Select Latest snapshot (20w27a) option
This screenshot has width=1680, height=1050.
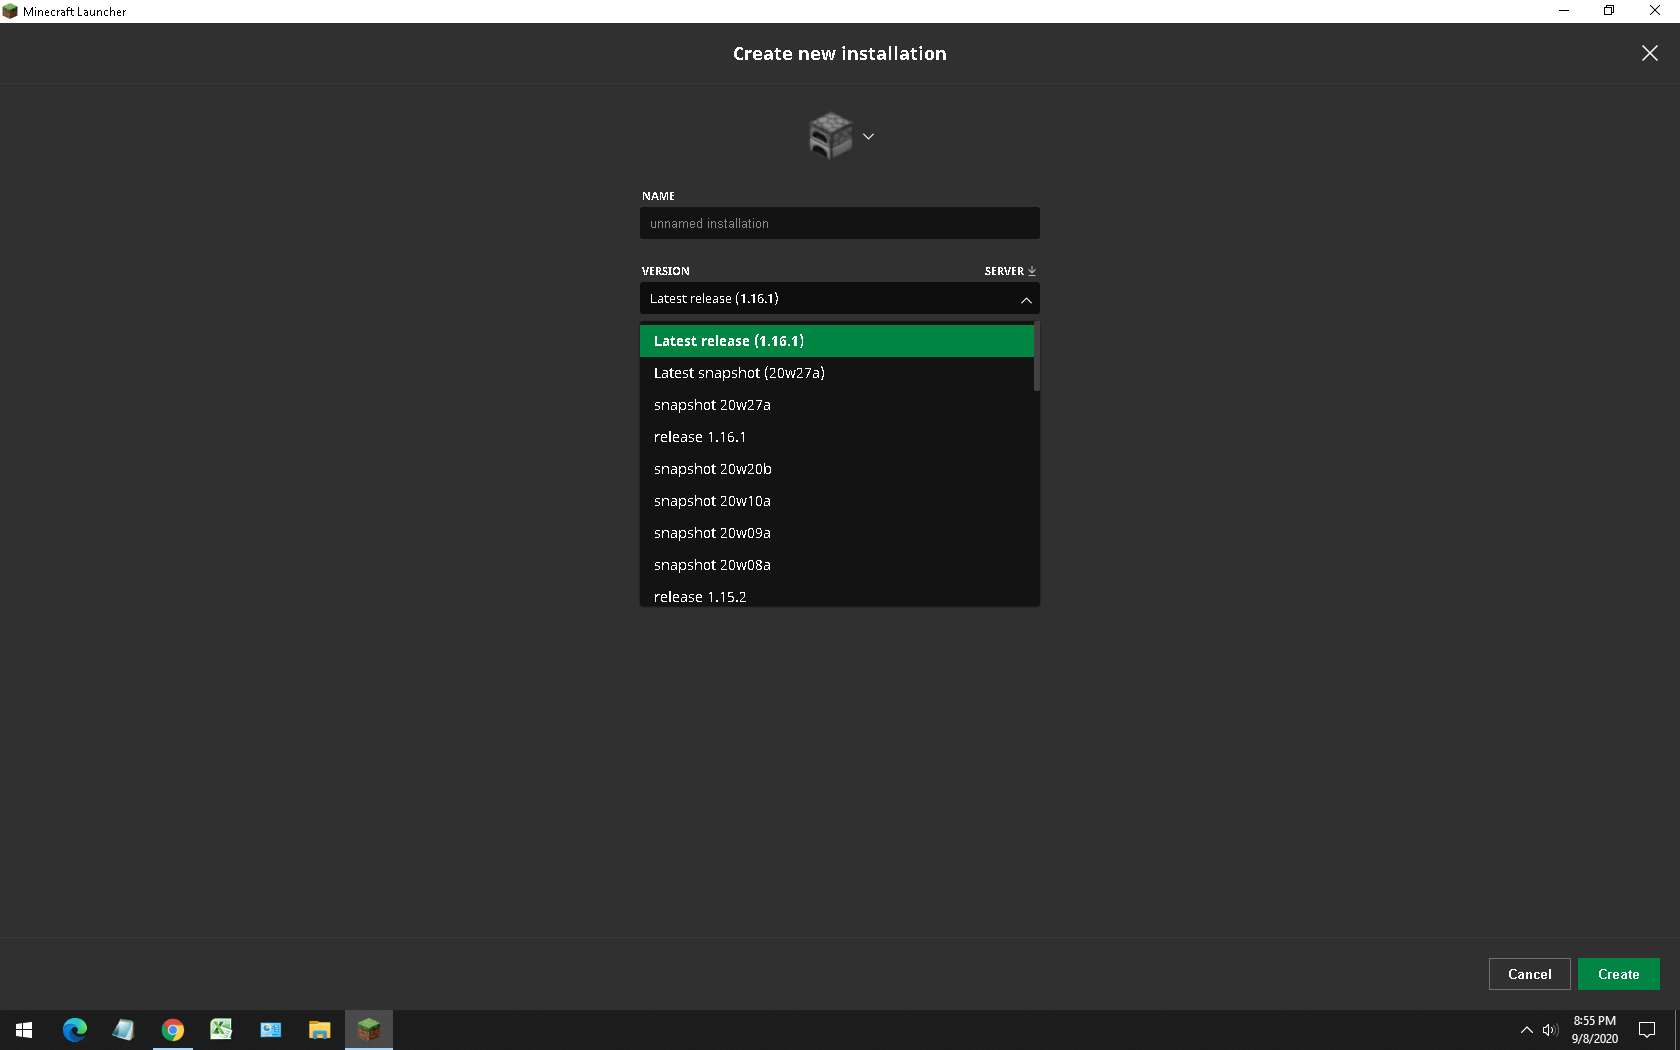(x=837, y=373)
